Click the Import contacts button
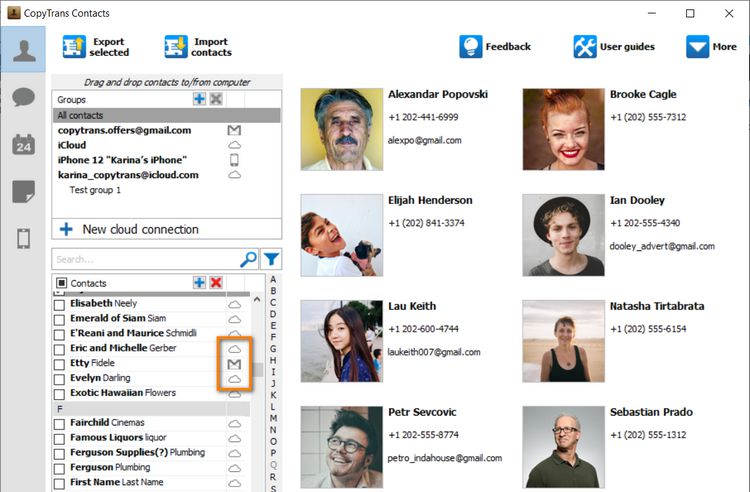This screenshot has width=750, height=492. [198, 47]
